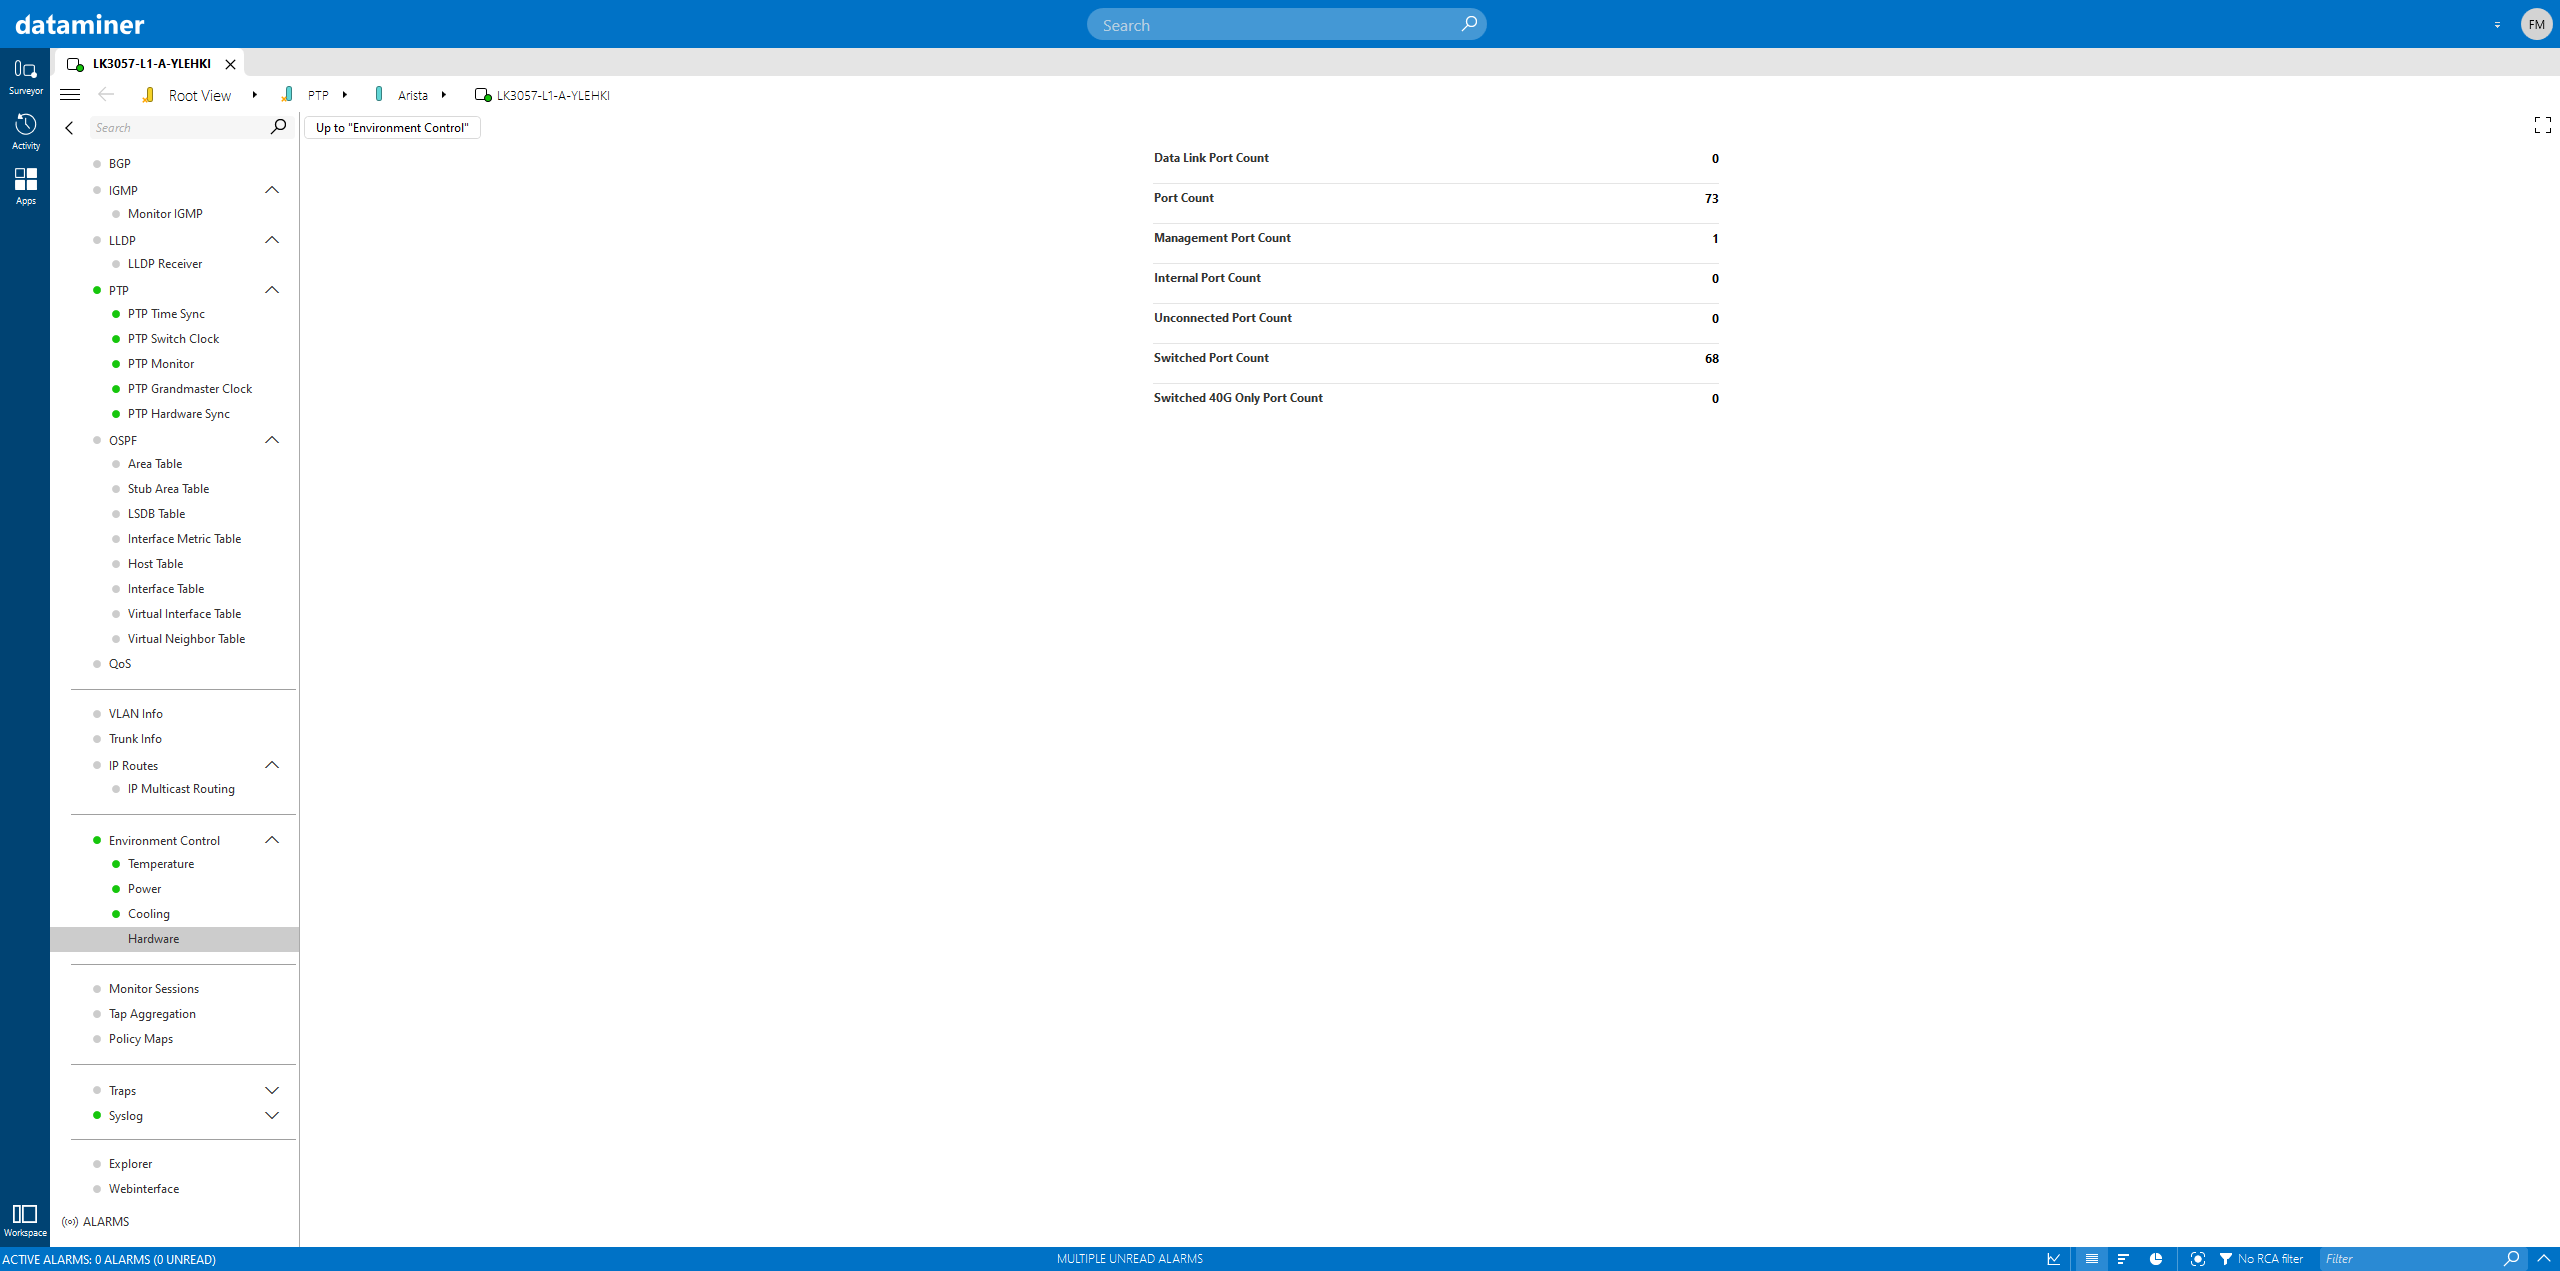This screenshot has height=1271, width=2560.
Task: Open the Interface Metric Table page
Action: click(x=184, y=539)
